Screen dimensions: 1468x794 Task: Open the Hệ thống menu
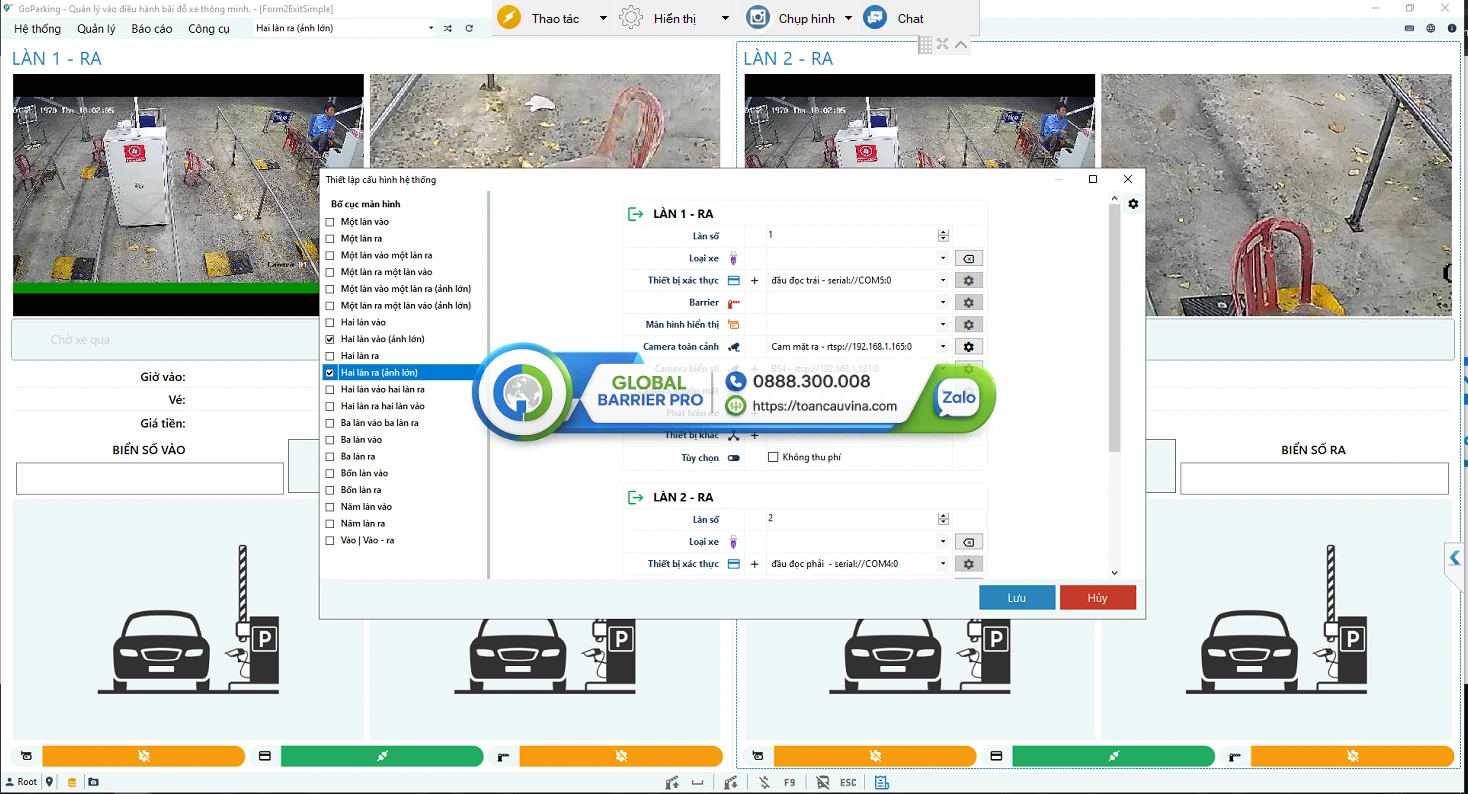click(37, 29)
